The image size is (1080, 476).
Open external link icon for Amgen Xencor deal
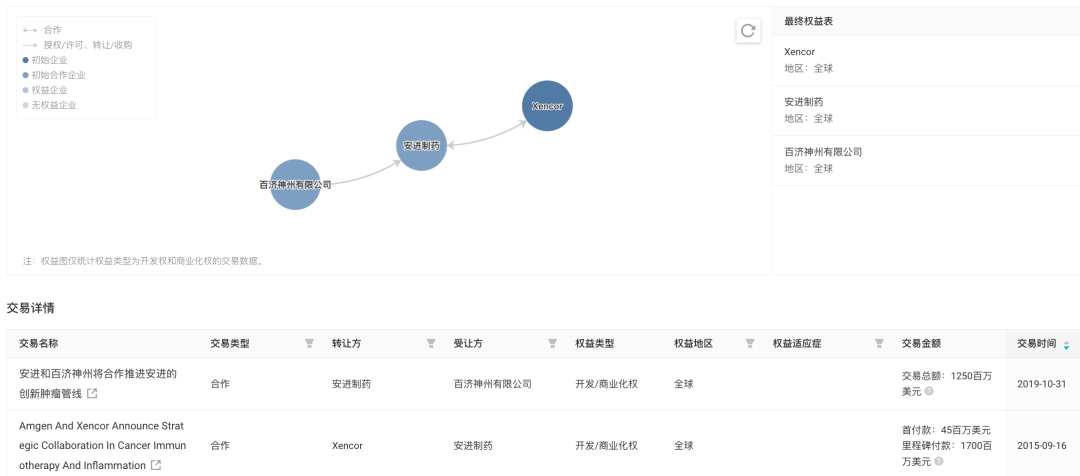(x=156, y=465)
